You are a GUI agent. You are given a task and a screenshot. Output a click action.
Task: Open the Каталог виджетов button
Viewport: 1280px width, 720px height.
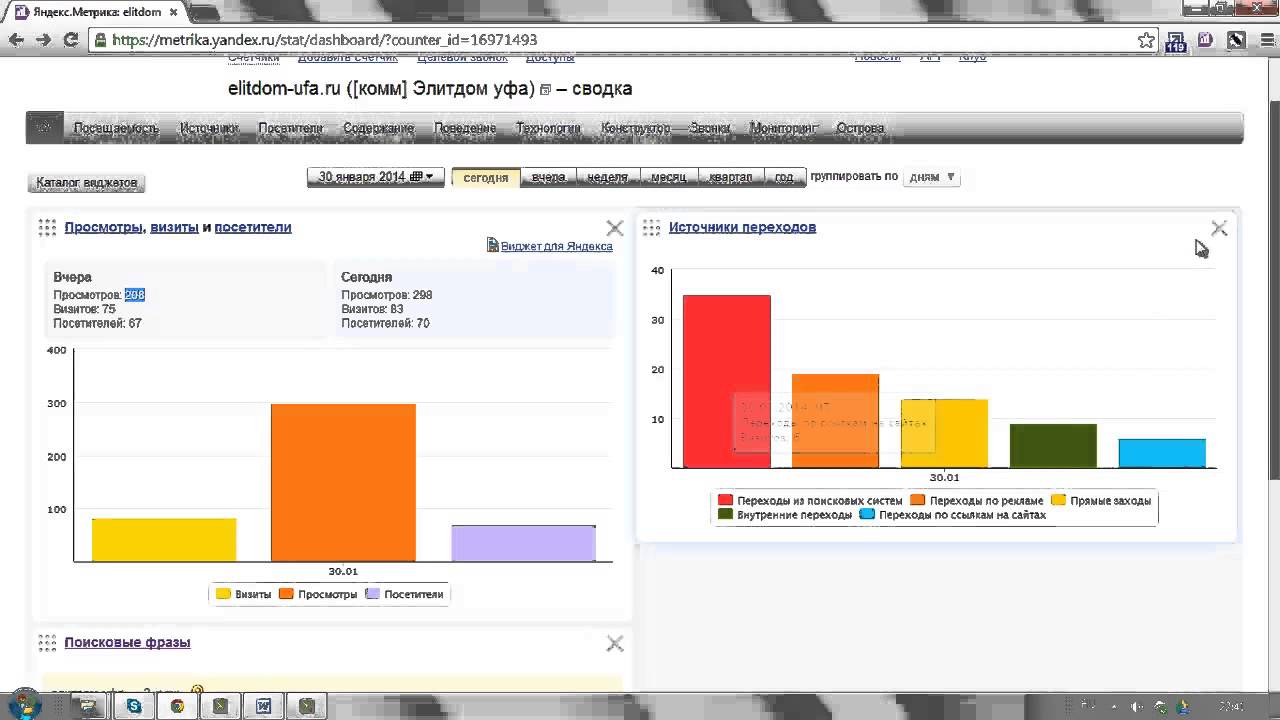tap(86, 183)
